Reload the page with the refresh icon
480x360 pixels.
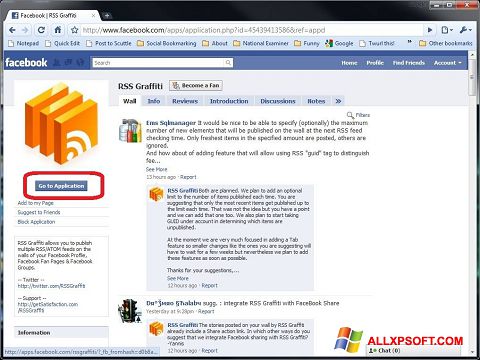point(41,30)
